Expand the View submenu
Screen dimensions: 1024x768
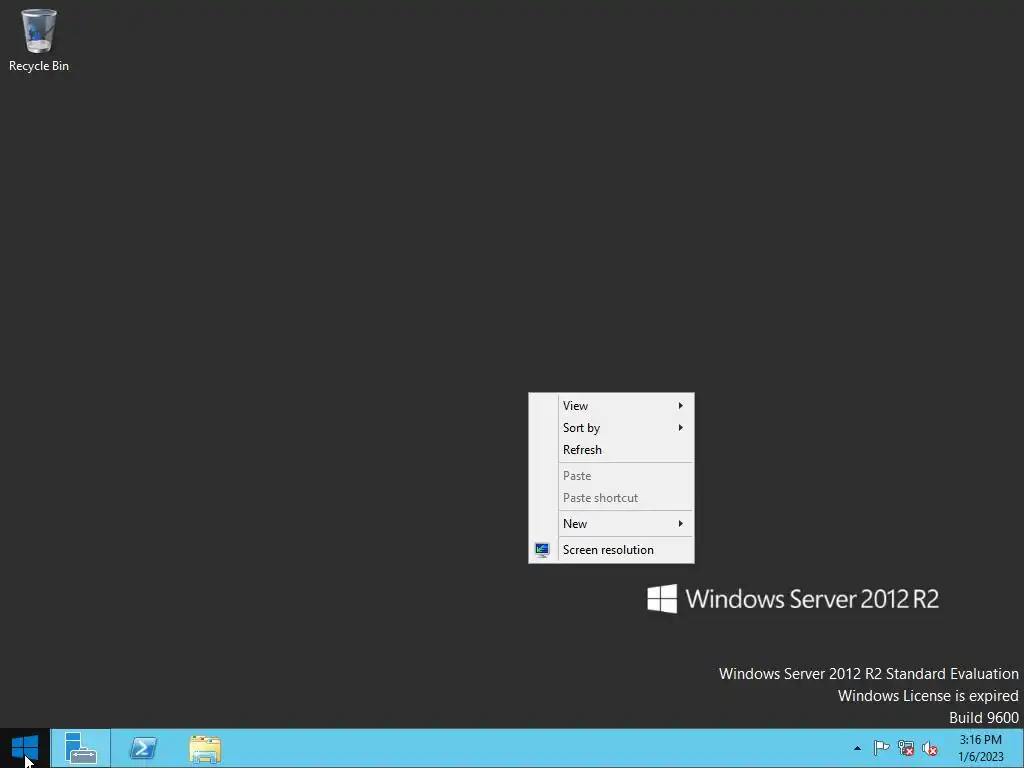(611, 406)
